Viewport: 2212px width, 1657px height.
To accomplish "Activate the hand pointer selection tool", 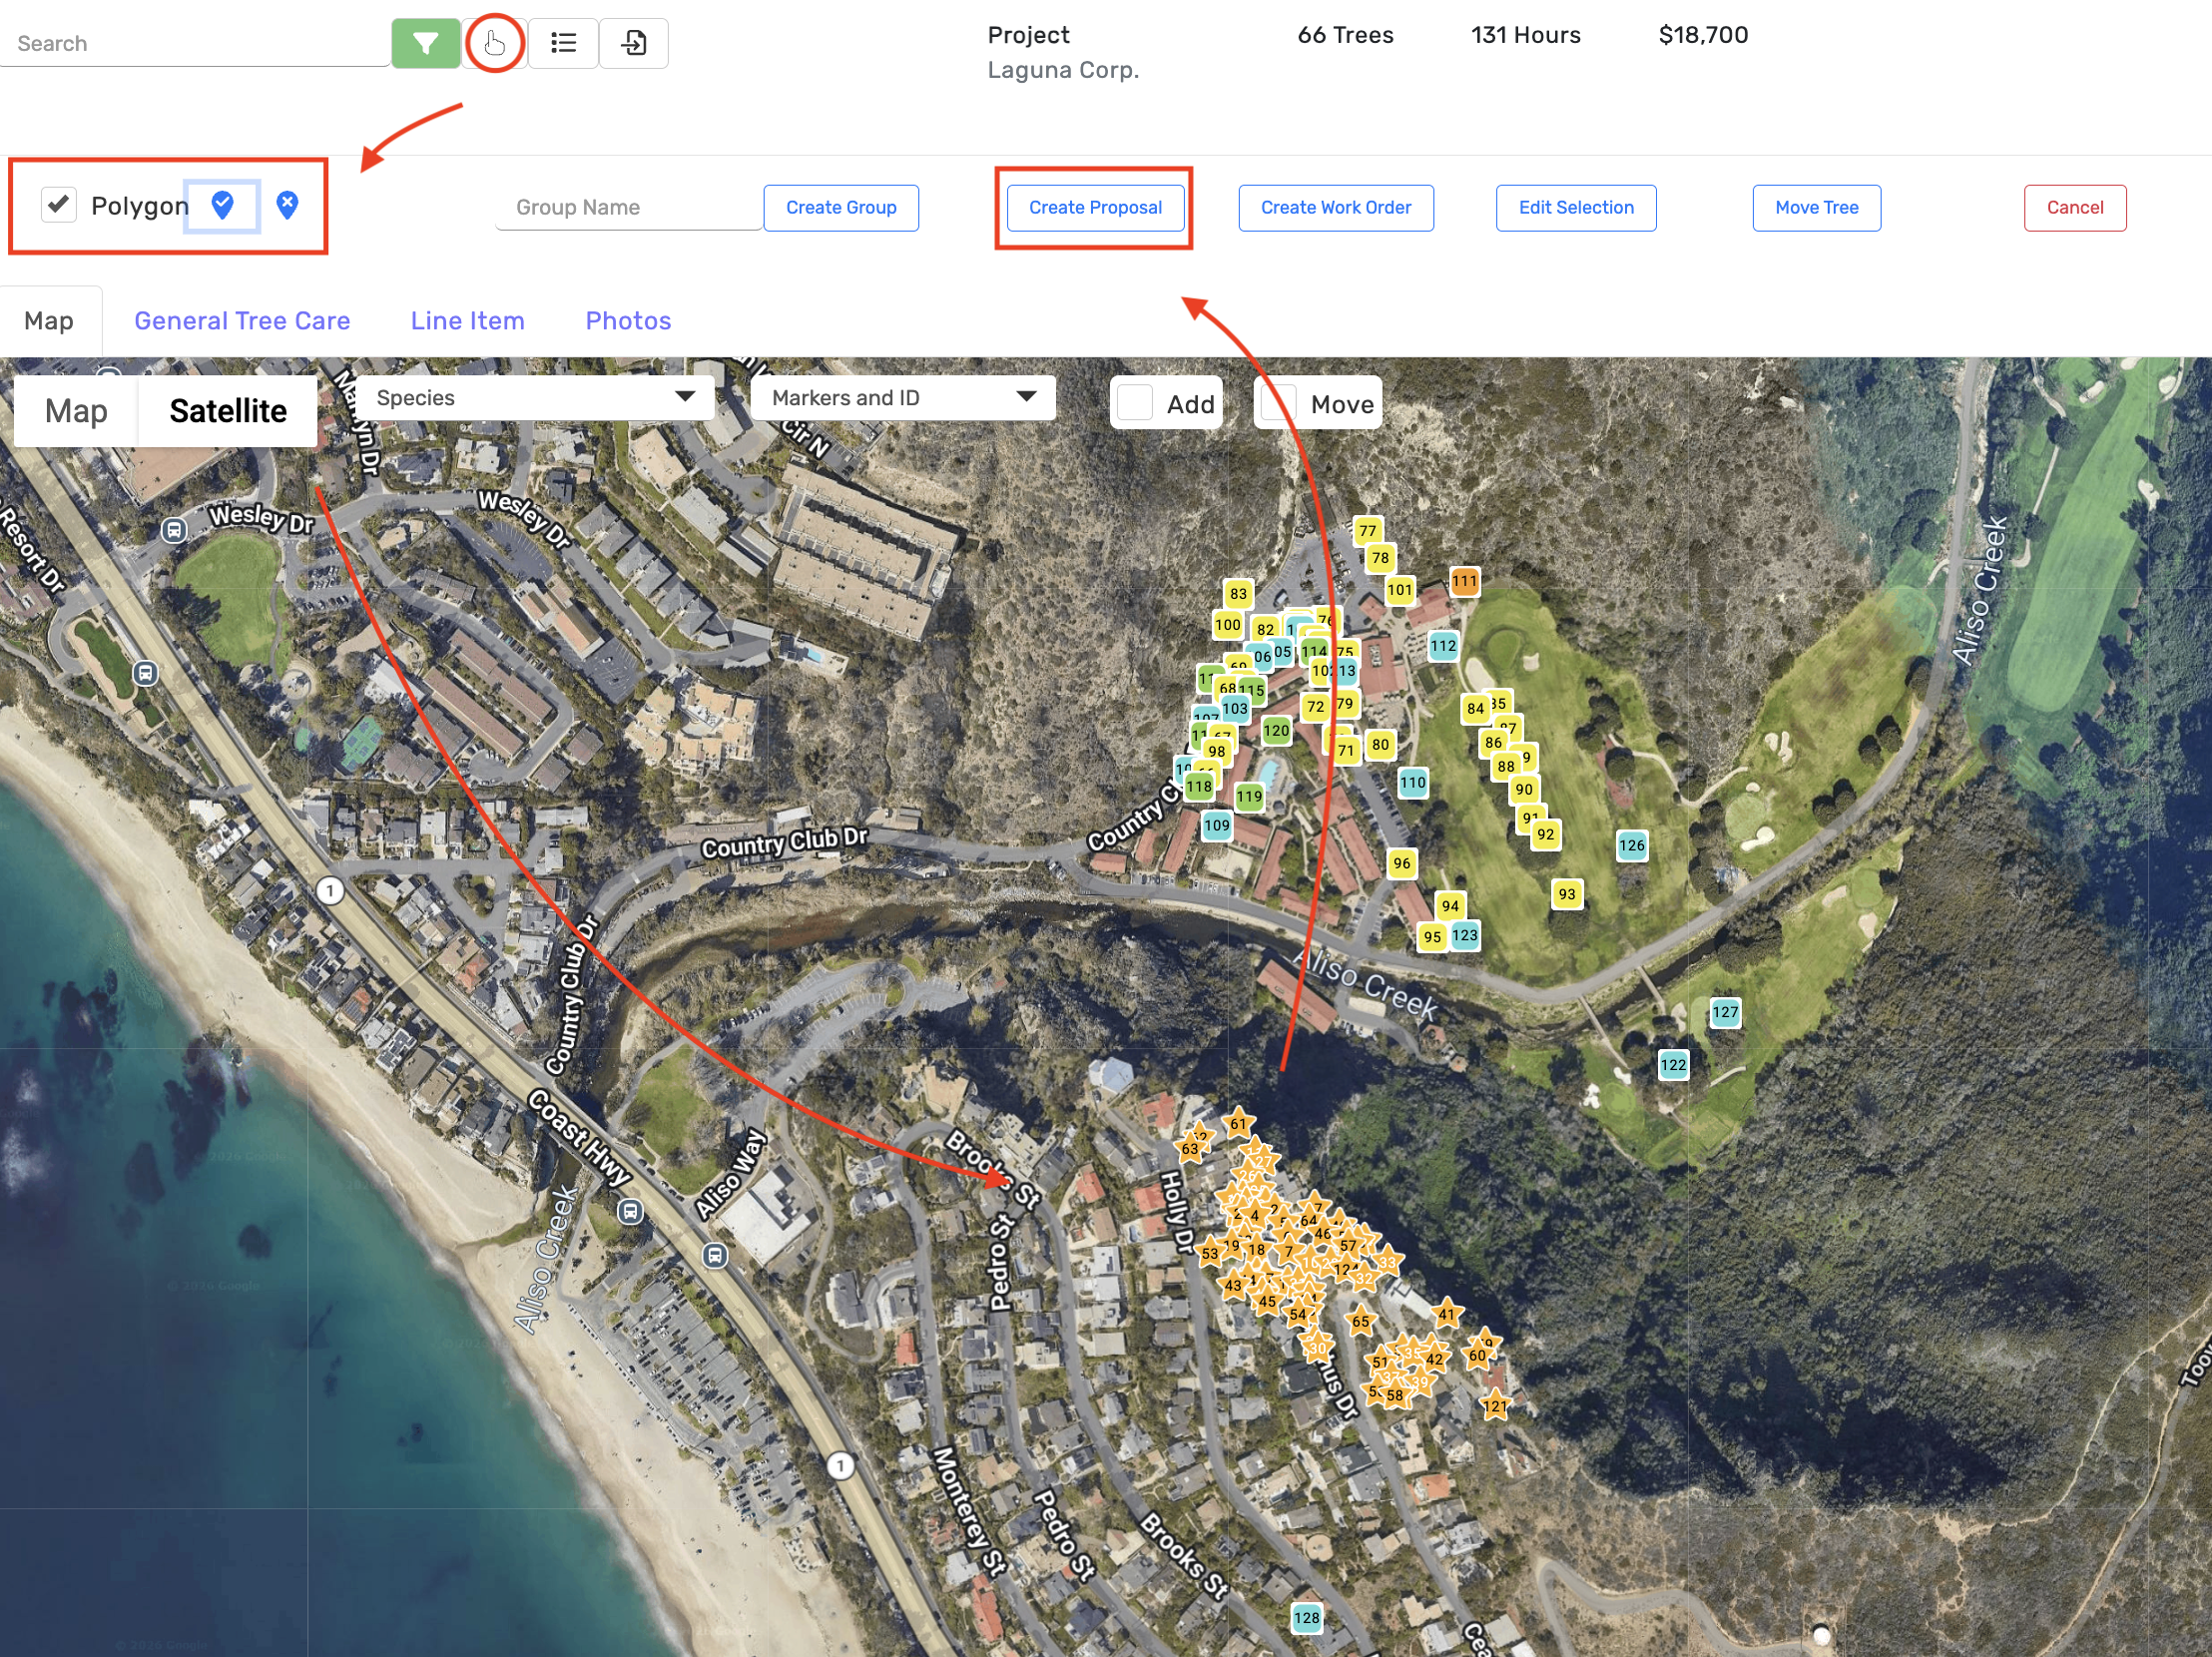I will (x=494, y=43).
